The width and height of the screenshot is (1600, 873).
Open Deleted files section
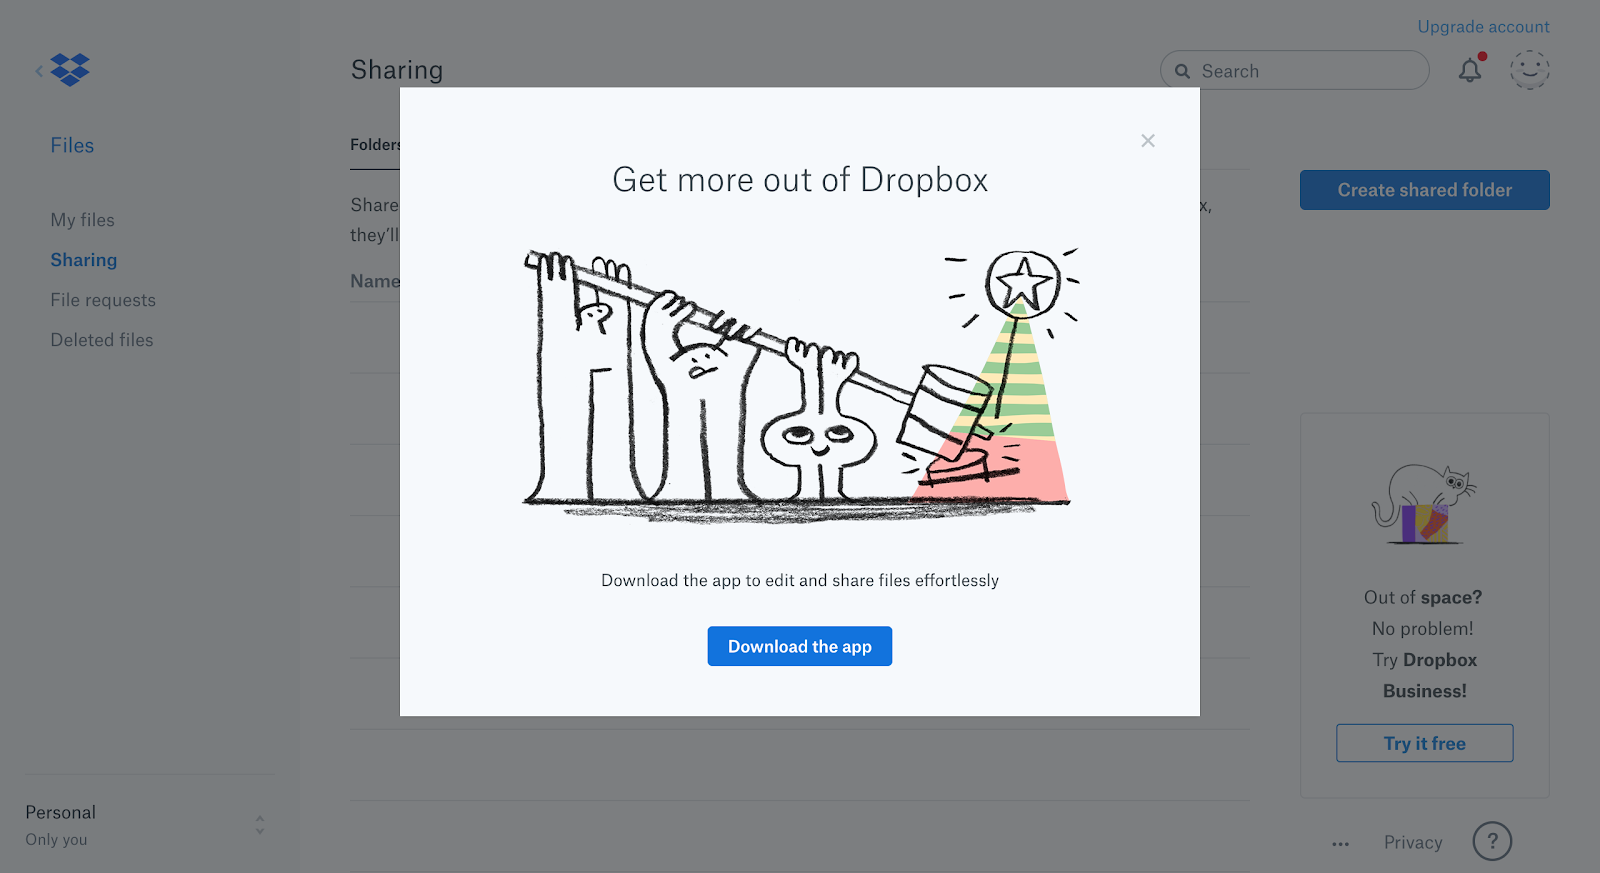[x=102, y=340]
